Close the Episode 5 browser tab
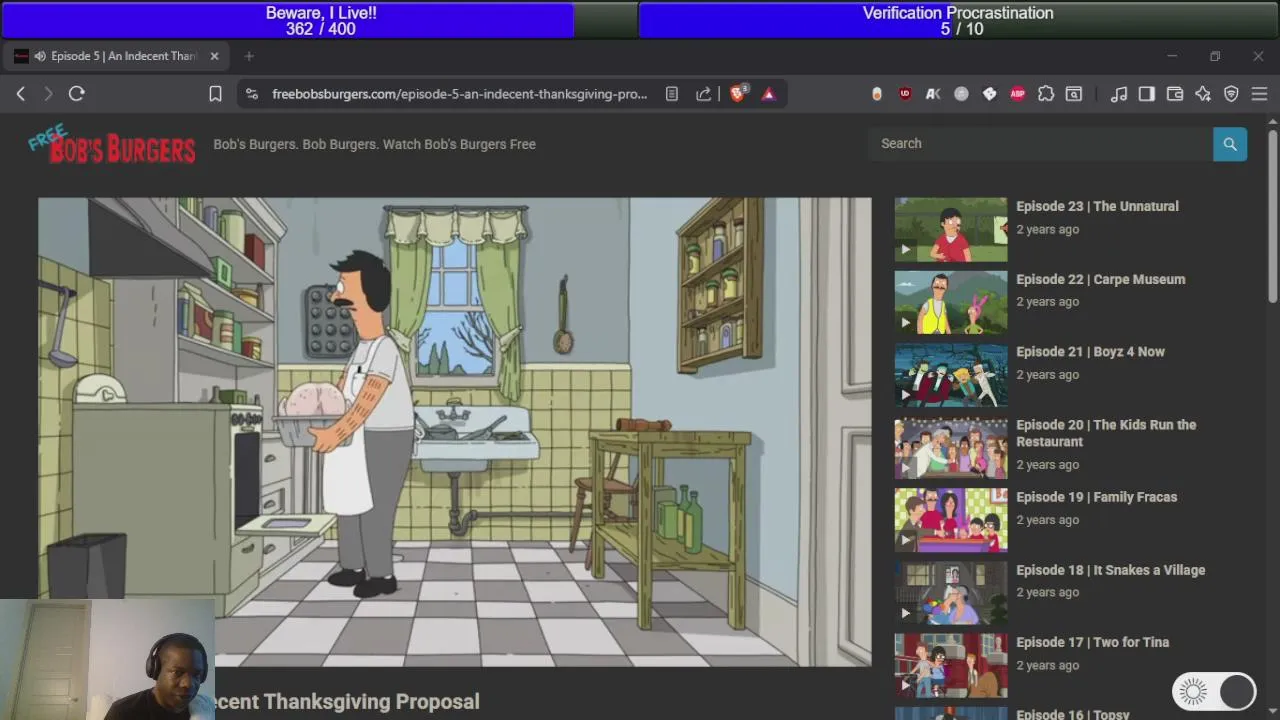This screenshot has width=1280, height=720. coord(214,56)
